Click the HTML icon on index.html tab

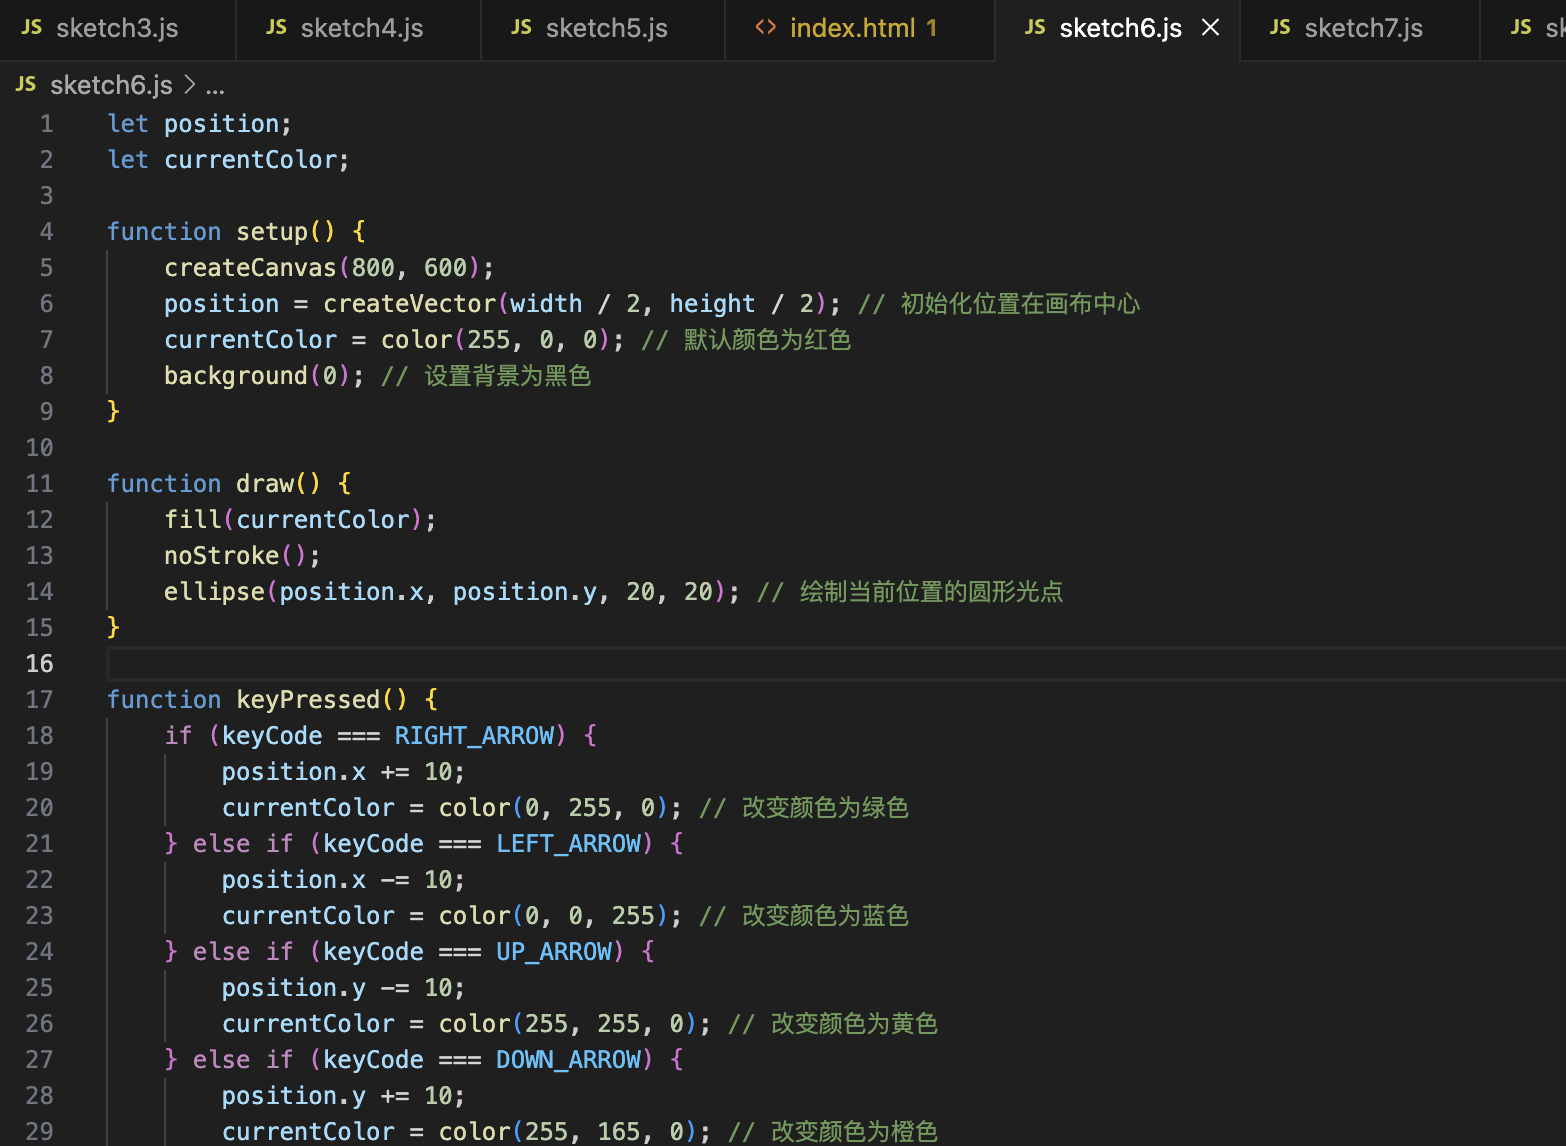[766, 28]
